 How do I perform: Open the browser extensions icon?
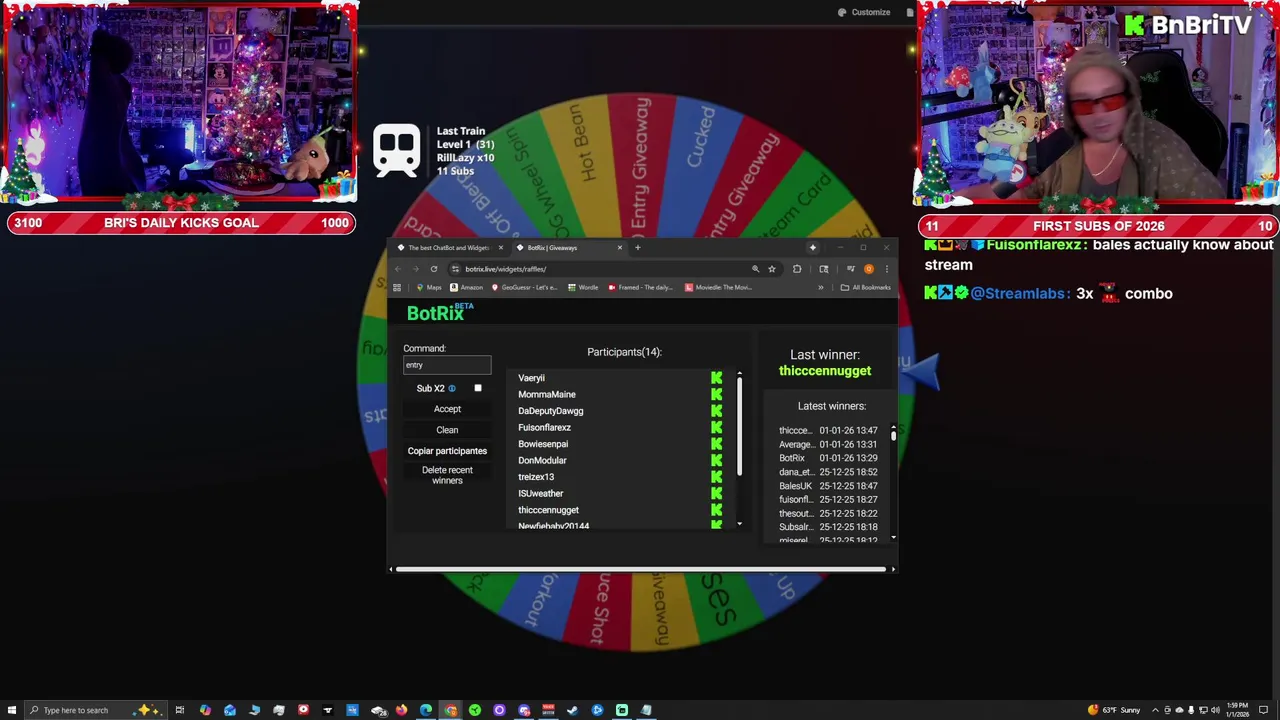point(797,269)
